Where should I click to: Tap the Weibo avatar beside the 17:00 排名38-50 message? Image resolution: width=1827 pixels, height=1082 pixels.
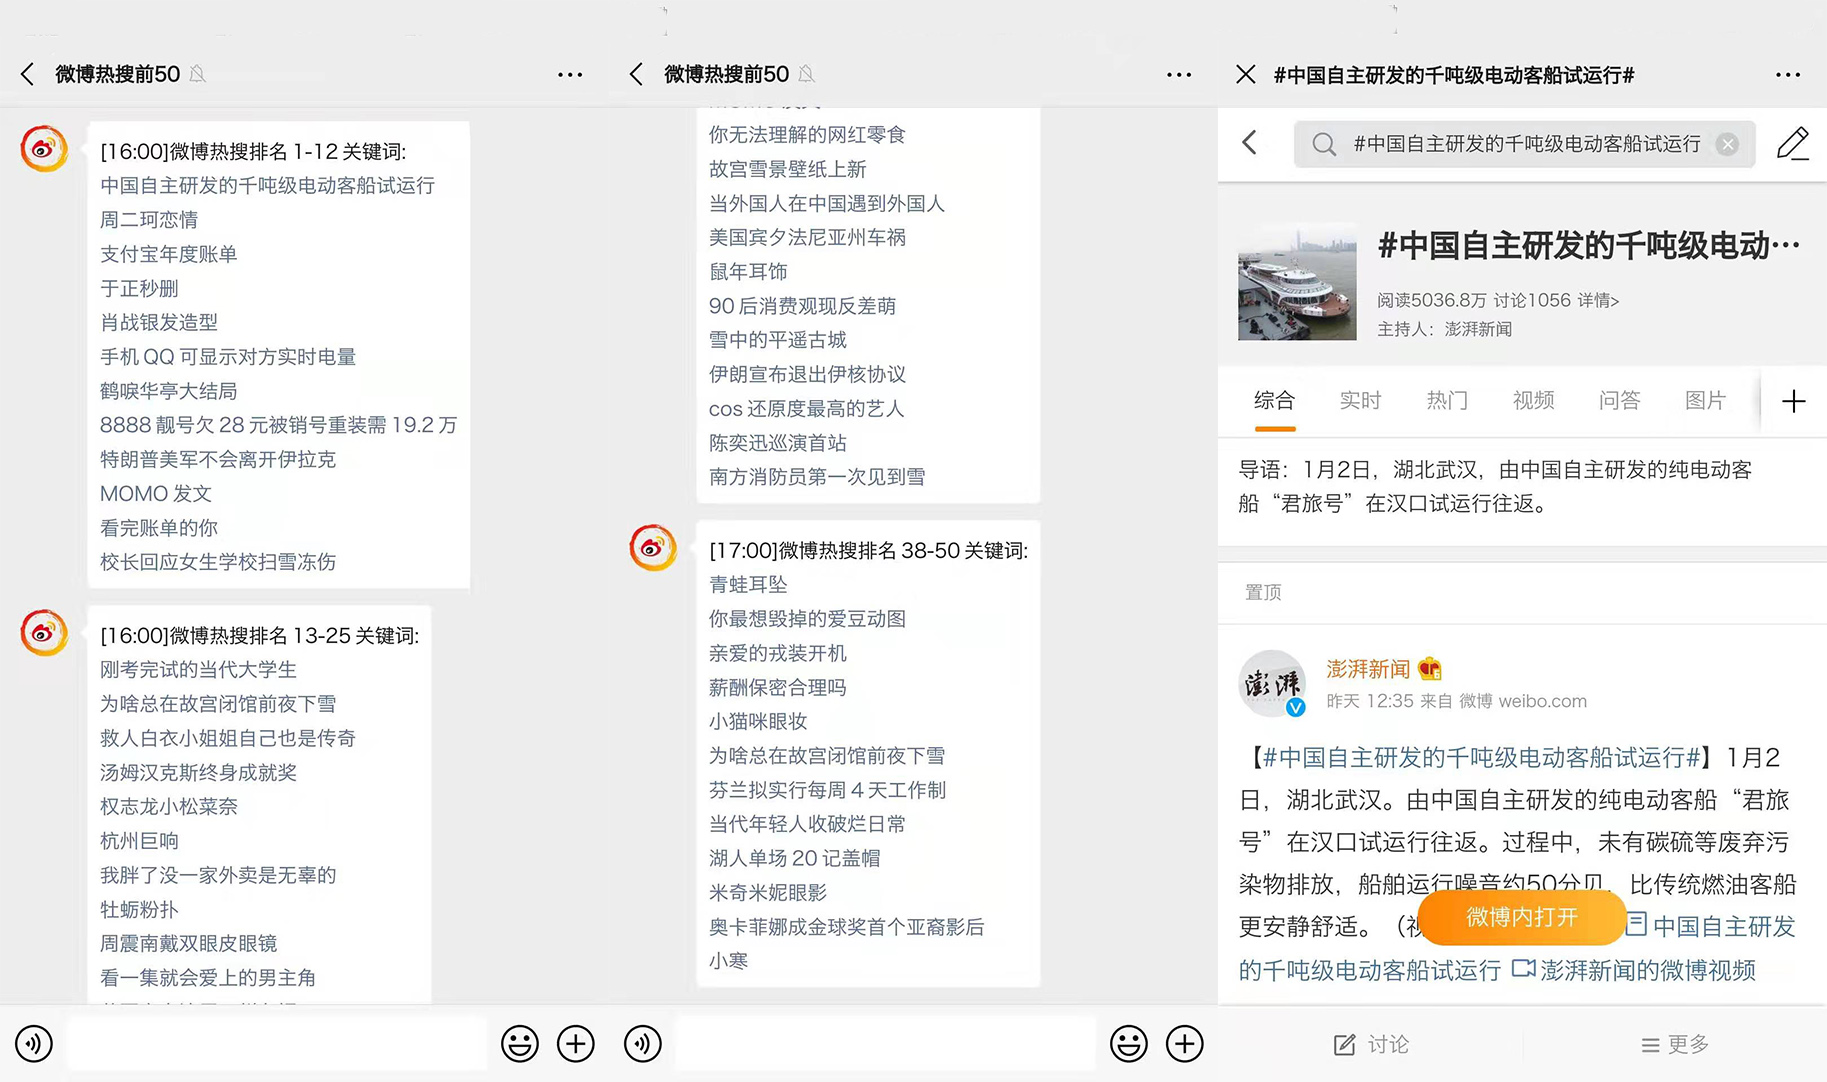(x=653, y=548)
